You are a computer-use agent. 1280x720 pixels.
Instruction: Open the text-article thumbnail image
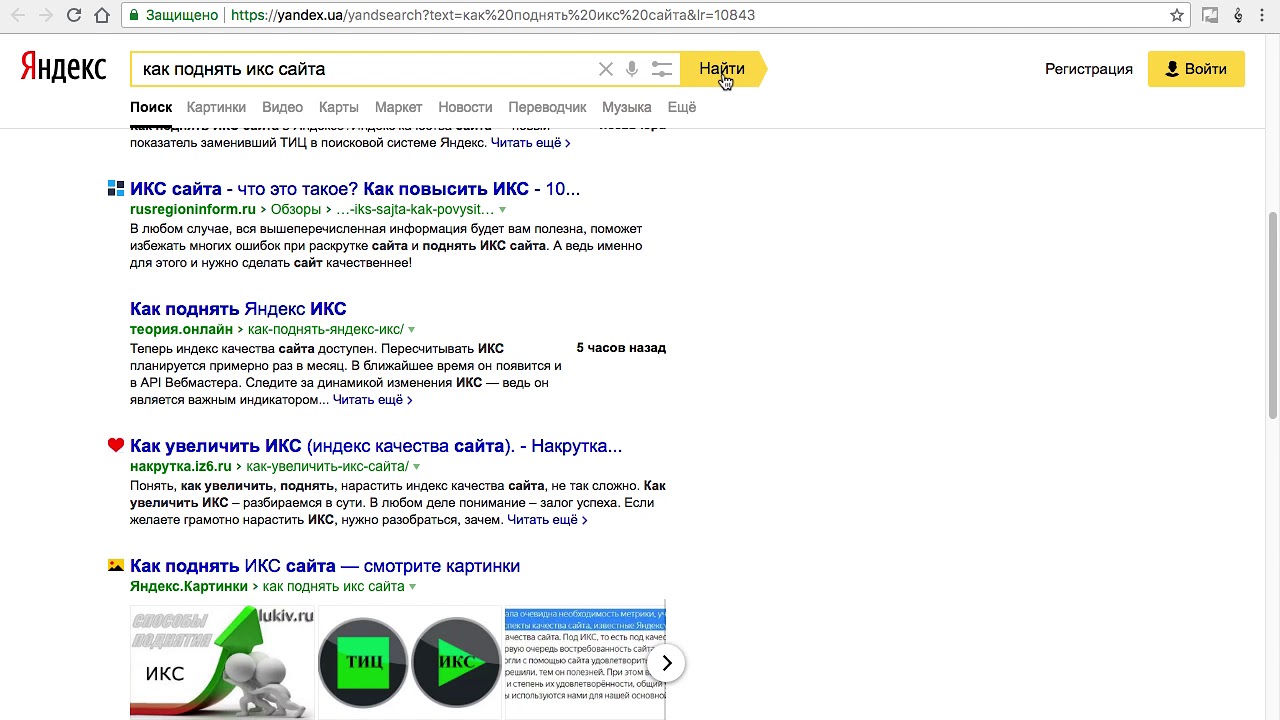point(585,662)
